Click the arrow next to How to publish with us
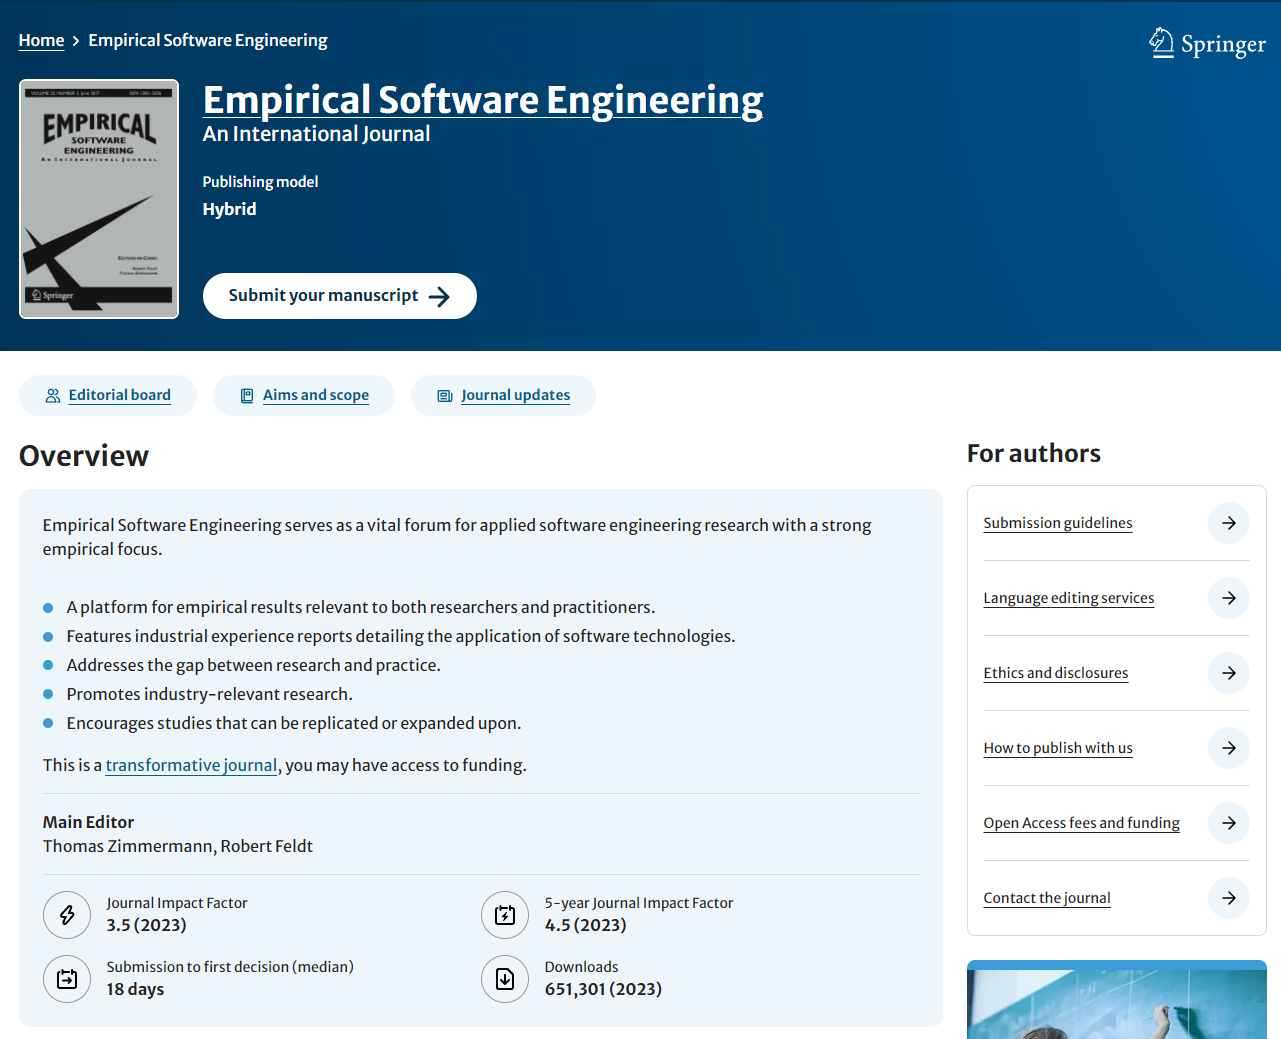Screen dimensions: 1281x1039 pos(1229,748)
